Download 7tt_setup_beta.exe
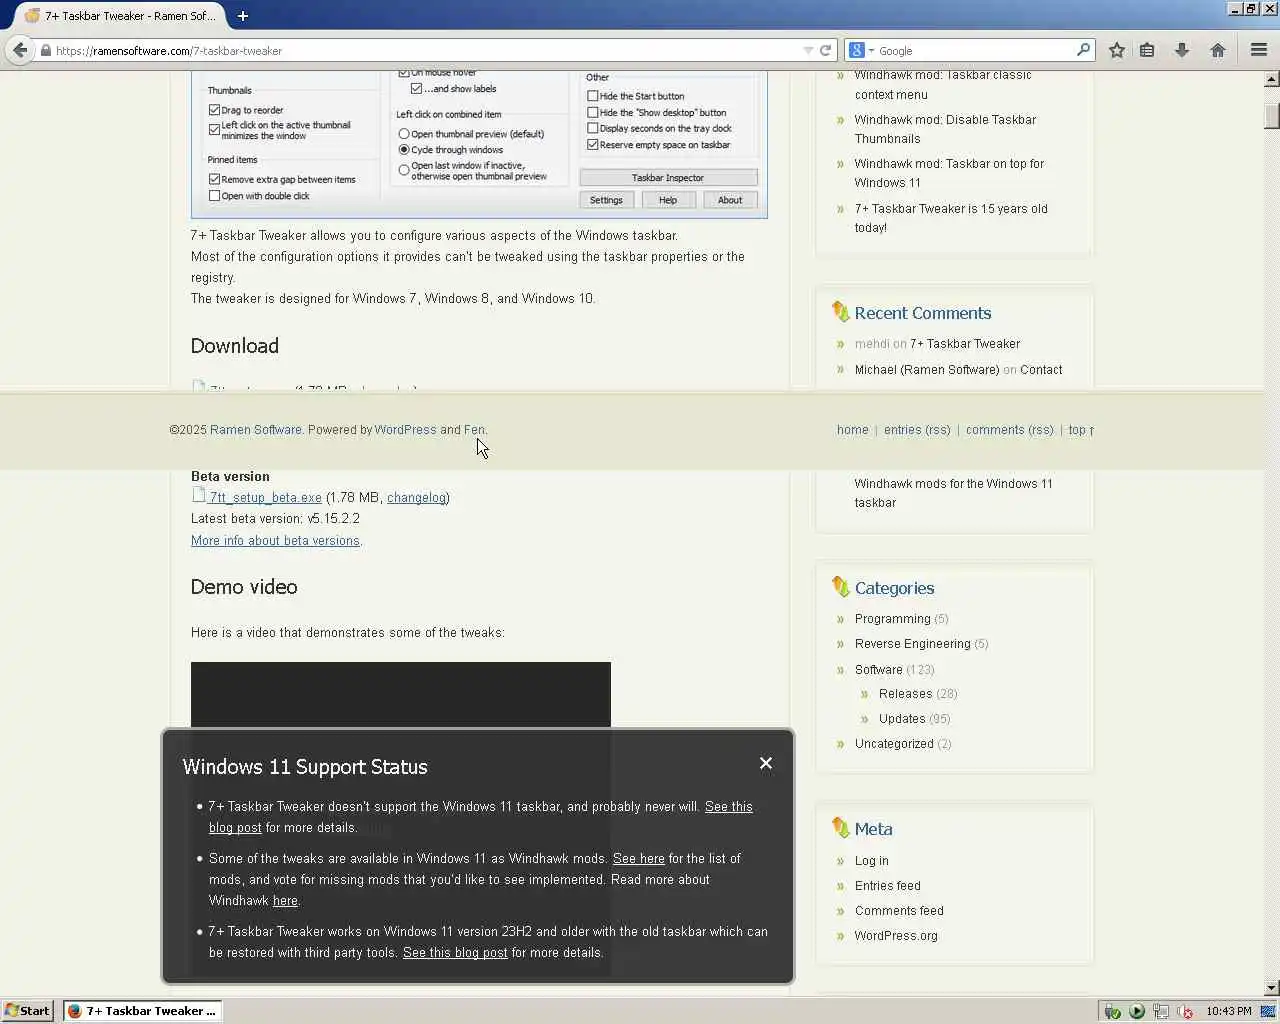The width and height of the screenshot is (1280, 1024). click(266, 497)
